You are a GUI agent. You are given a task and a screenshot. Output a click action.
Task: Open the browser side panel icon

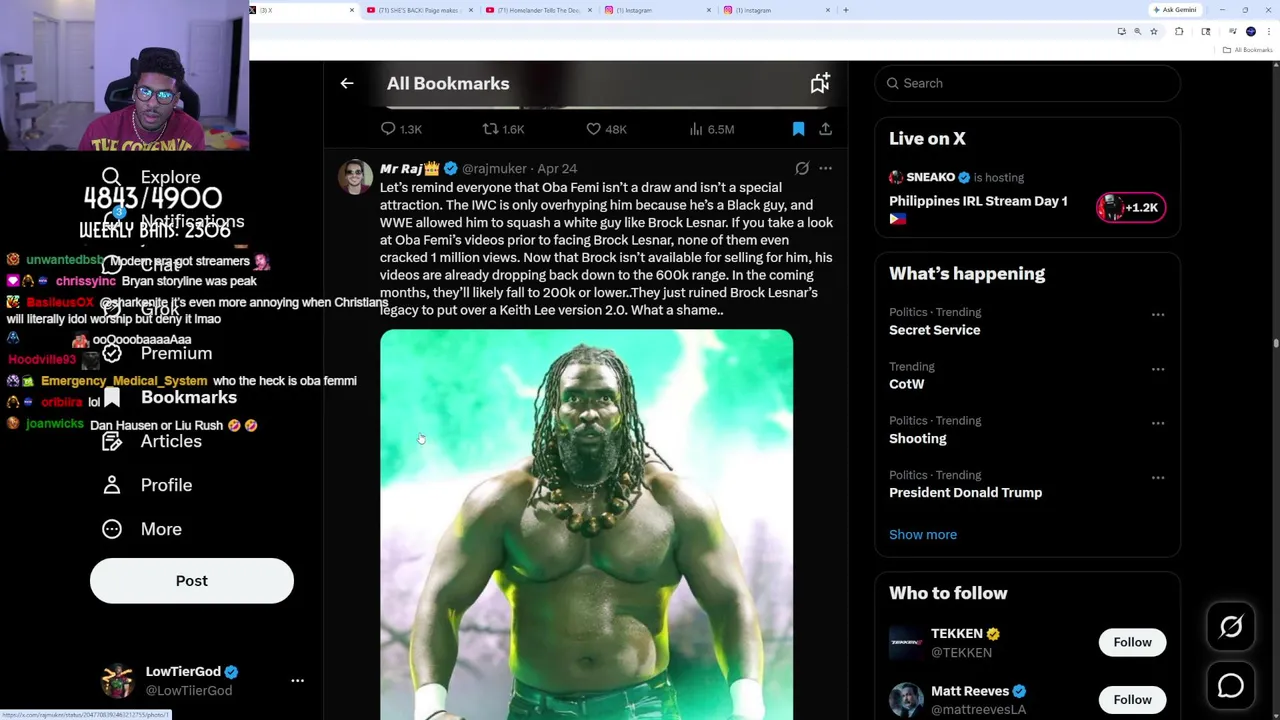[1206, 32]
